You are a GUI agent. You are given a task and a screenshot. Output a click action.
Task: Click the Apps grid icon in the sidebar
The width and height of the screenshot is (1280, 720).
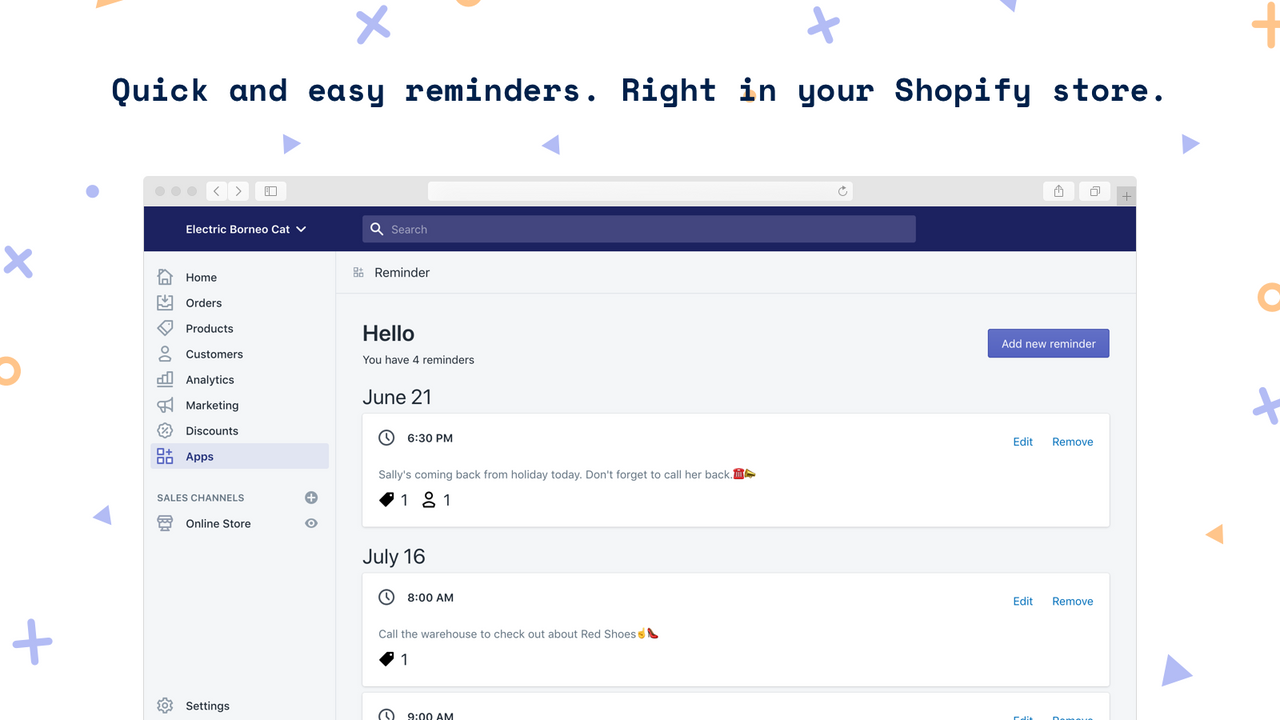tap(164, 456)
